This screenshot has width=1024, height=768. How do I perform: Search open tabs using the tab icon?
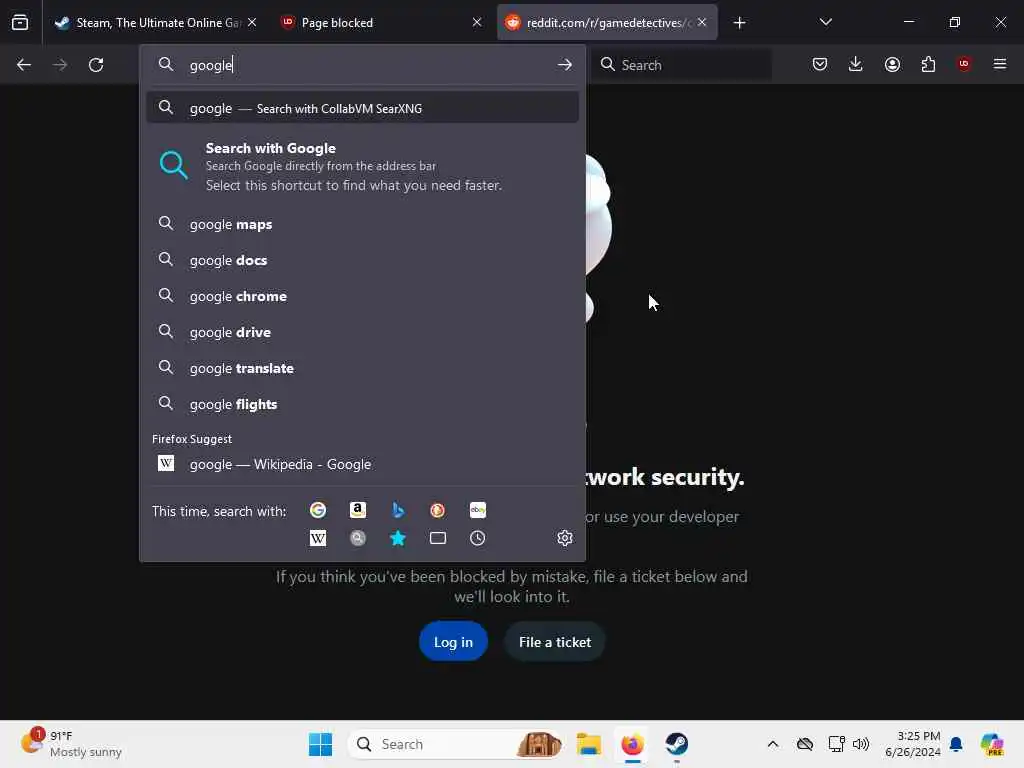pos(438,538)
